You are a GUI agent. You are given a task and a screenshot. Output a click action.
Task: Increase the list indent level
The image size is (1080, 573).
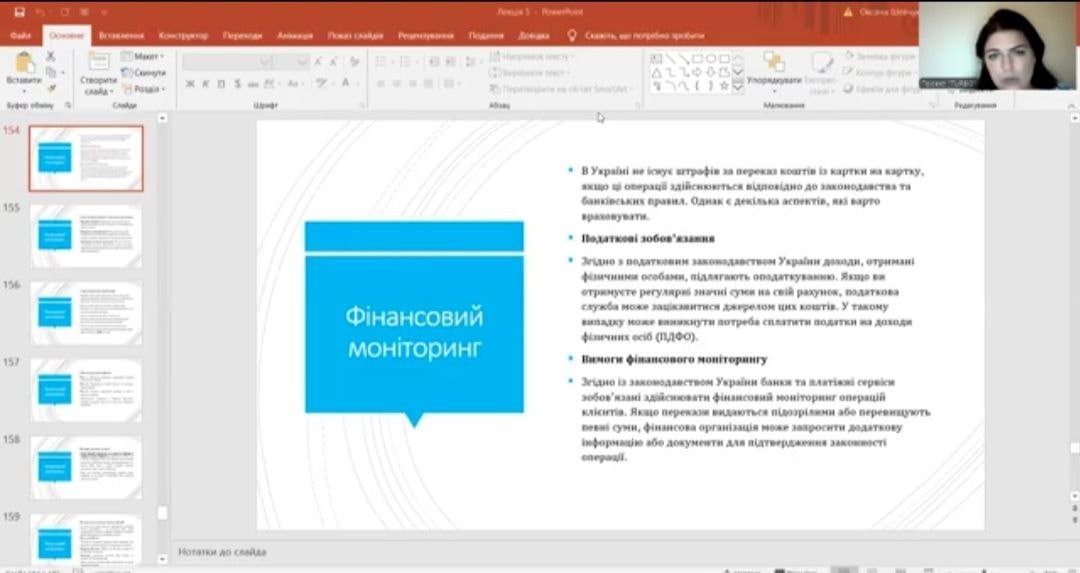point(450,62)
